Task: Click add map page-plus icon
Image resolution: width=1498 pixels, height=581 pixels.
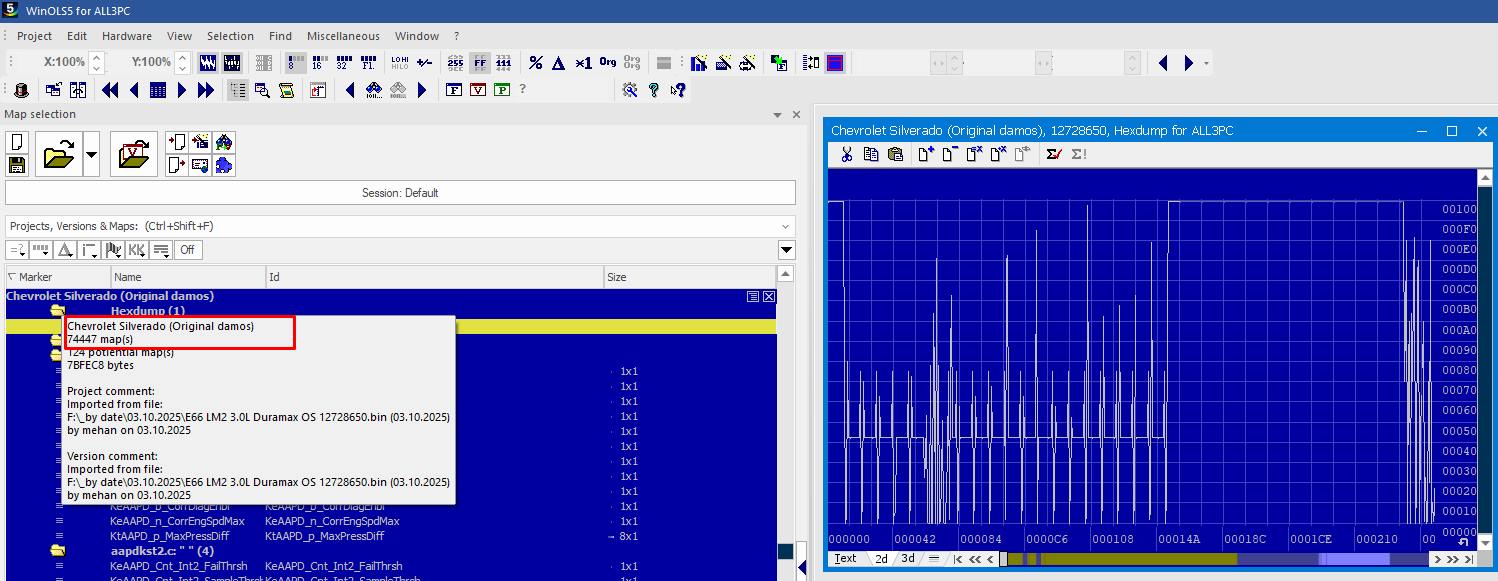Action: [x=926, y=154]
